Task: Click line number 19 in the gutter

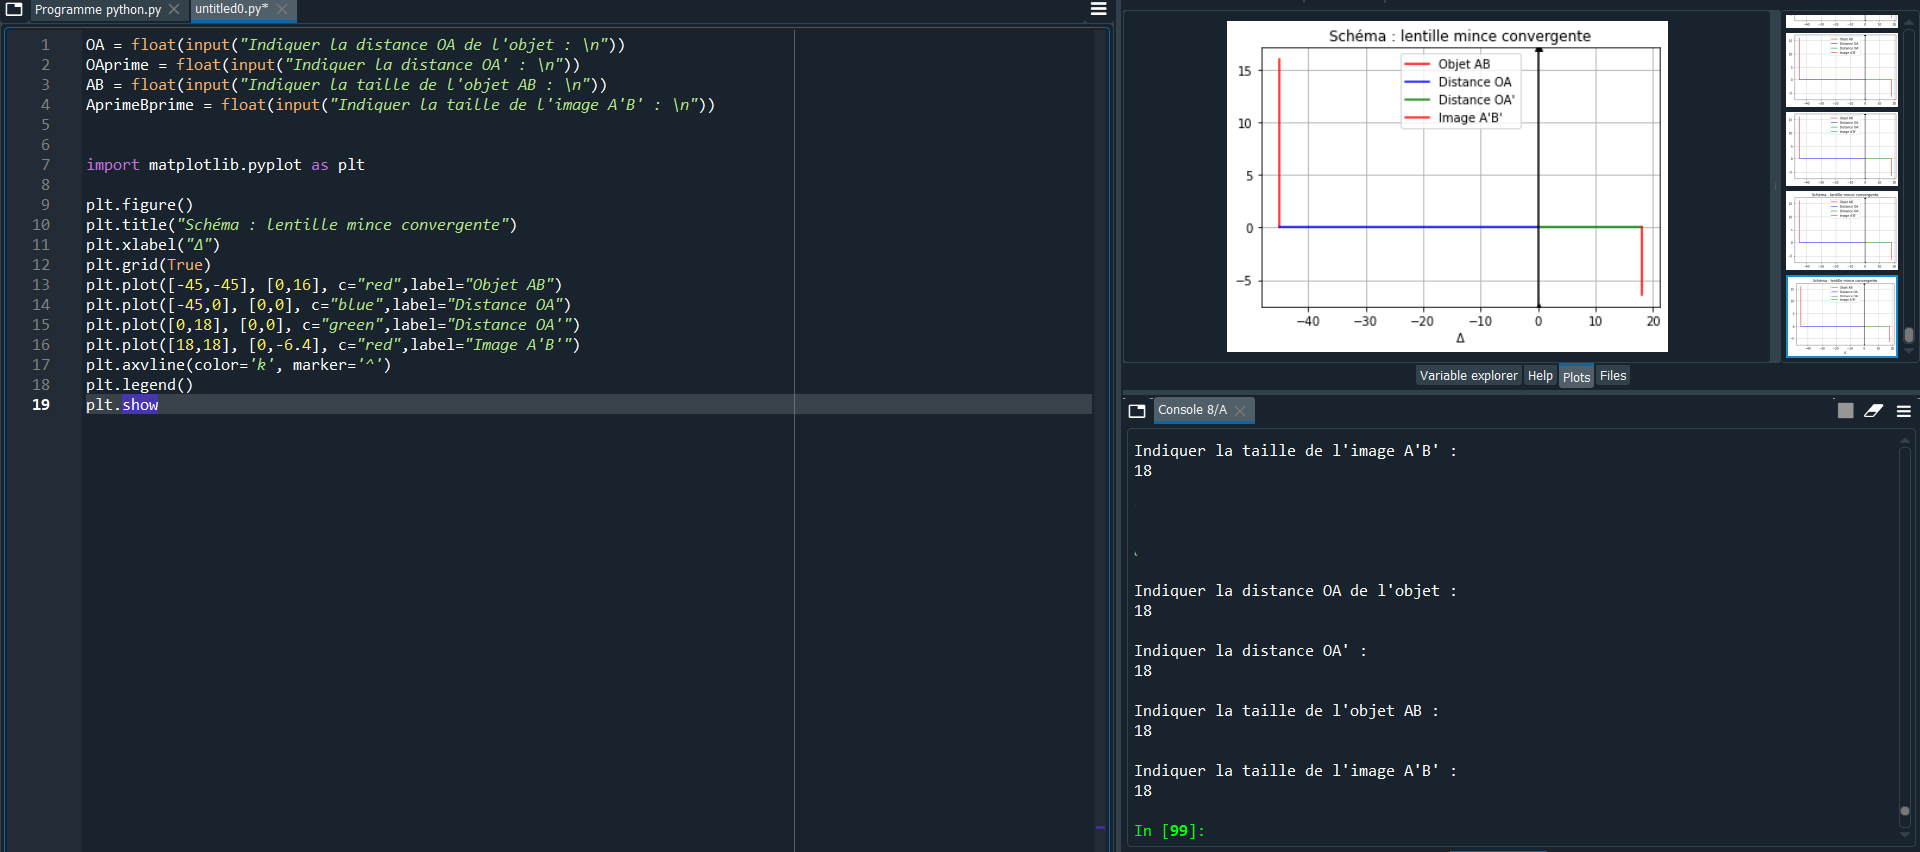Action: point(40,405)
